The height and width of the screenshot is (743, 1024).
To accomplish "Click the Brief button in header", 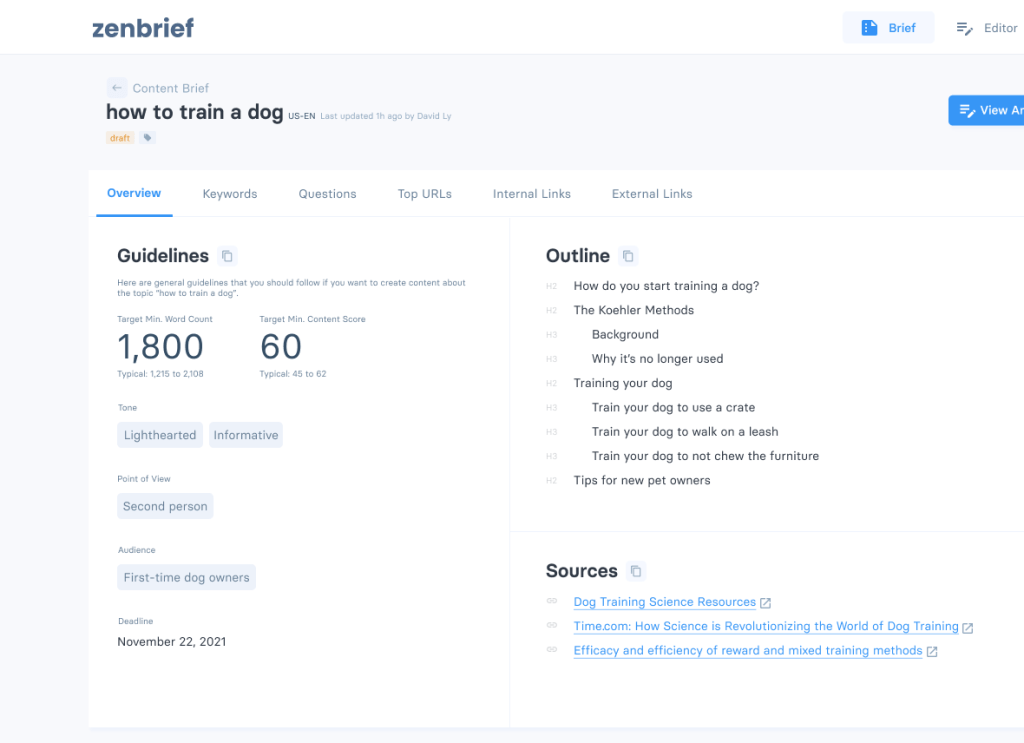I will click(x=889, y=28).
